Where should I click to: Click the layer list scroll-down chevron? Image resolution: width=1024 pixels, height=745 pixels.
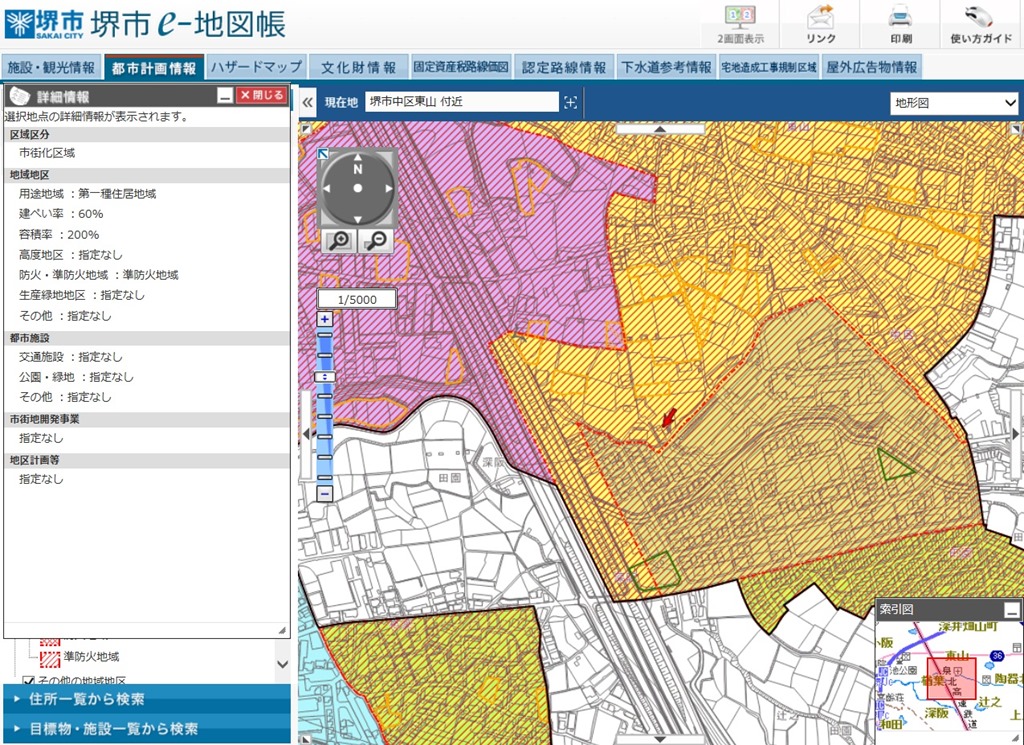[283, 664]
